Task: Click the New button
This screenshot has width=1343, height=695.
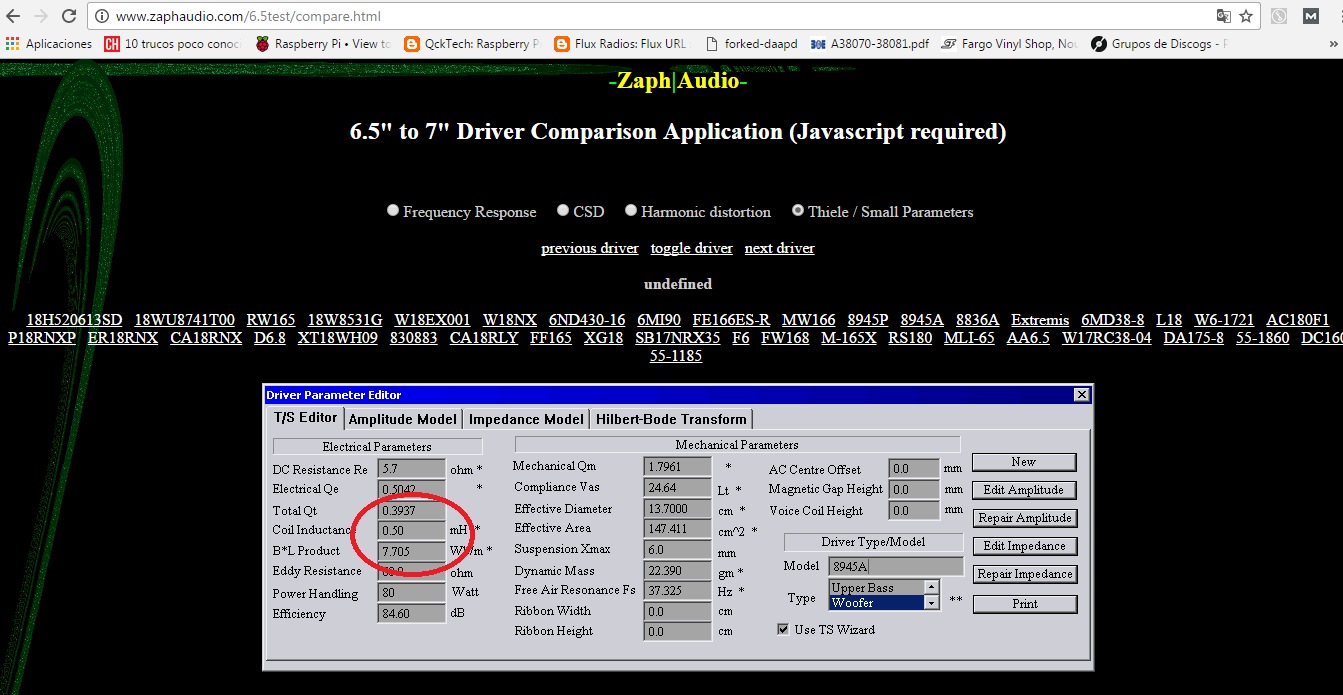Action: [x=1024, y=462]
